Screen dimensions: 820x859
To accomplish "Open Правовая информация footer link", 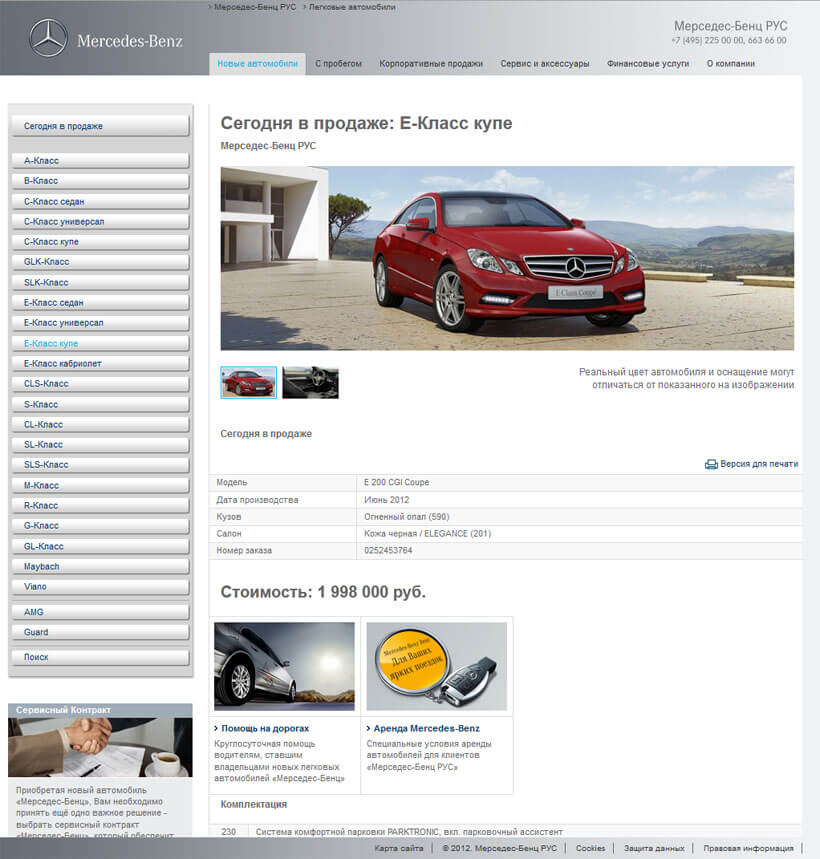I will tap(748, 848).
